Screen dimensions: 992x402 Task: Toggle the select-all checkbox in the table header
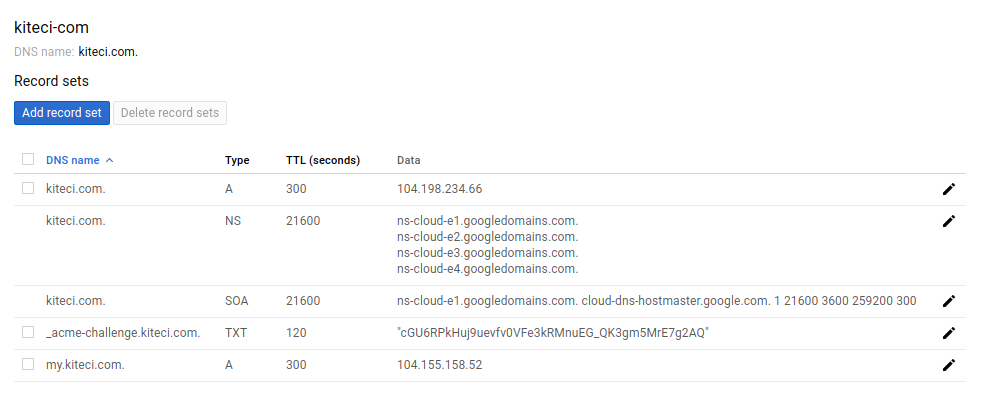coord(28,159)
